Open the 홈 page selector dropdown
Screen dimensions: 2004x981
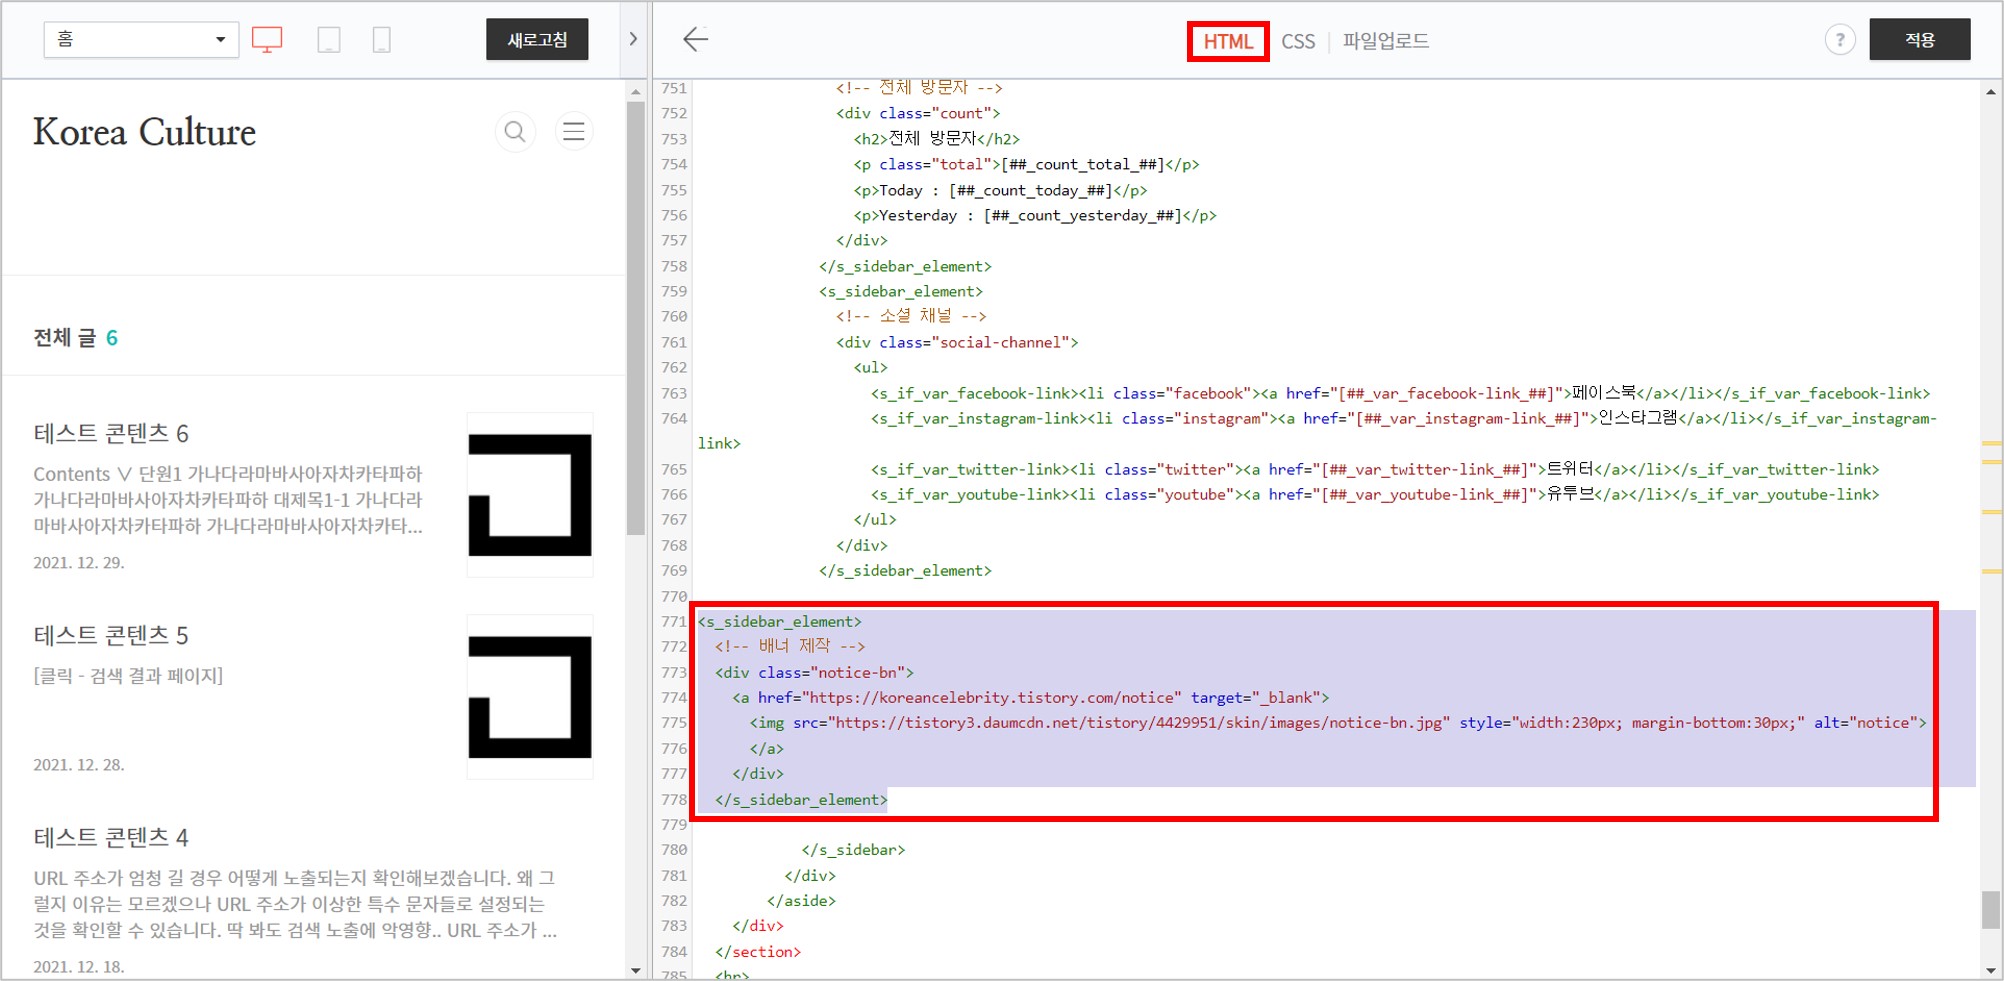[141, 40]
